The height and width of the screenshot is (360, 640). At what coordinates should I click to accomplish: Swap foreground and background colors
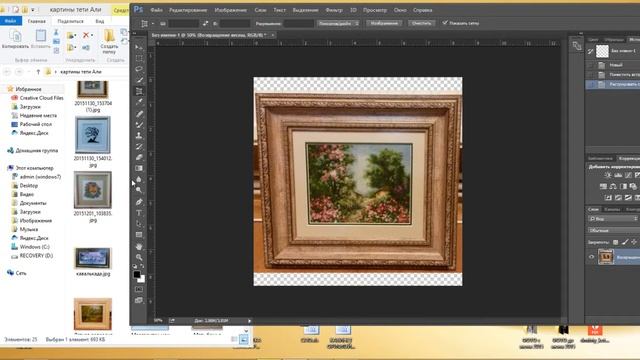[142, 267]
